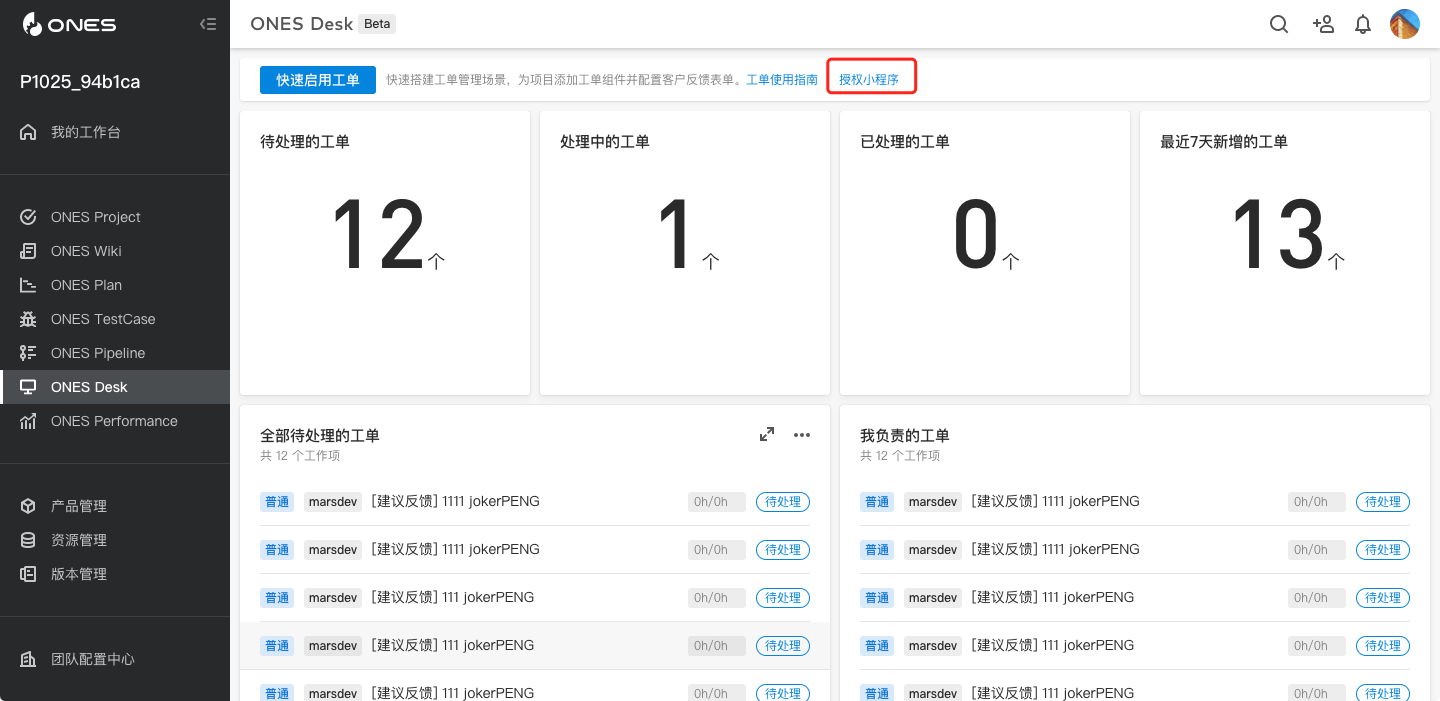1440x701 pixels.
Task: Click the invite member icon
Action: pos(1323,24)
